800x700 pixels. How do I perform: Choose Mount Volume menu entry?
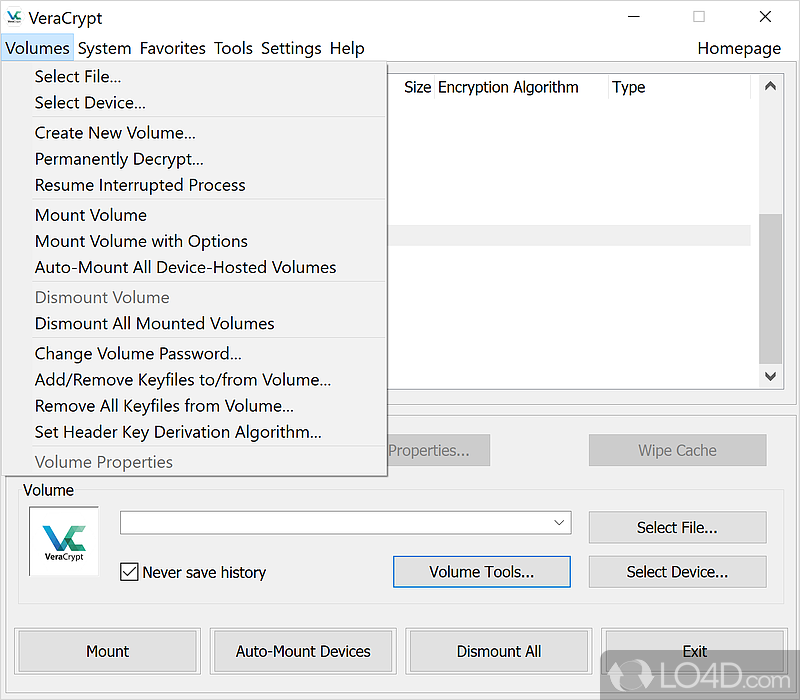point(194,215)
